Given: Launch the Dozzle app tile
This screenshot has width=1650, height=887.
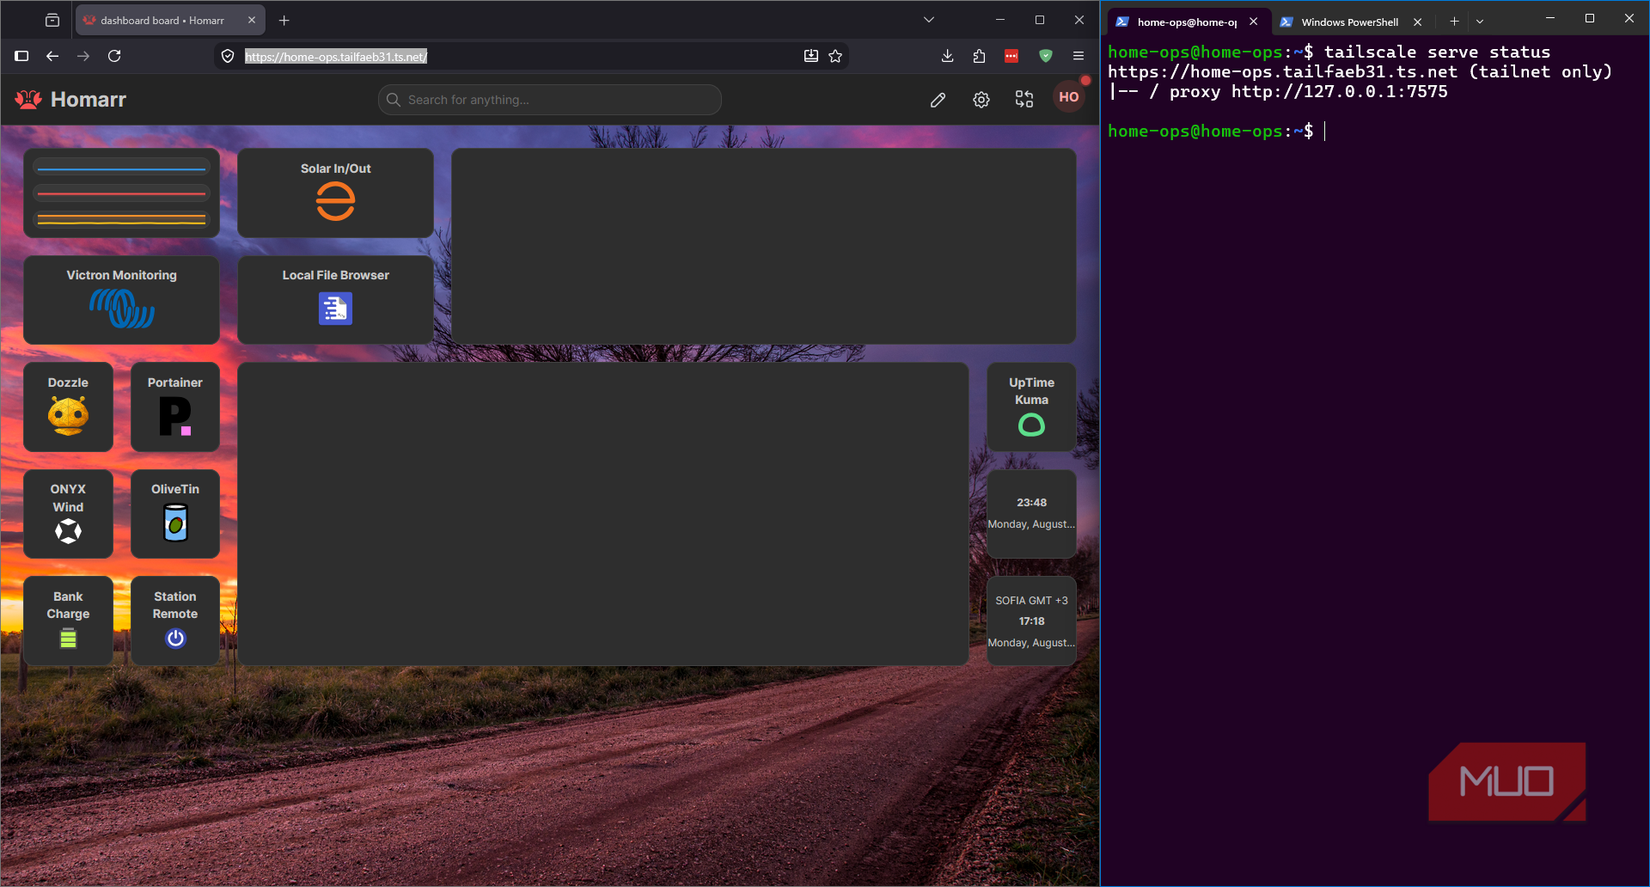Looking at the screenshot, I should (x=68, y=407).
